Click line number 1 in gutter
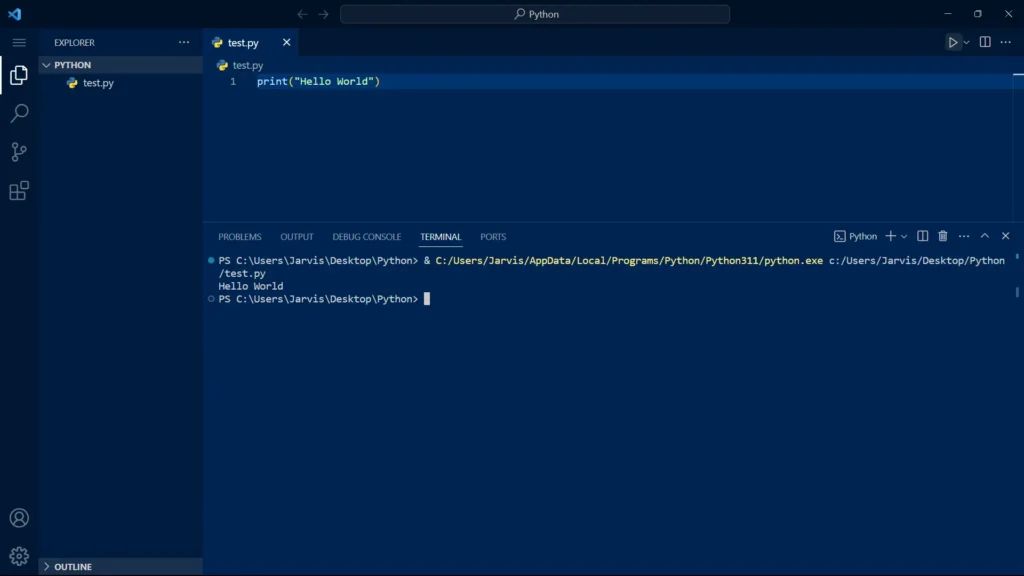 coord(233,82)
